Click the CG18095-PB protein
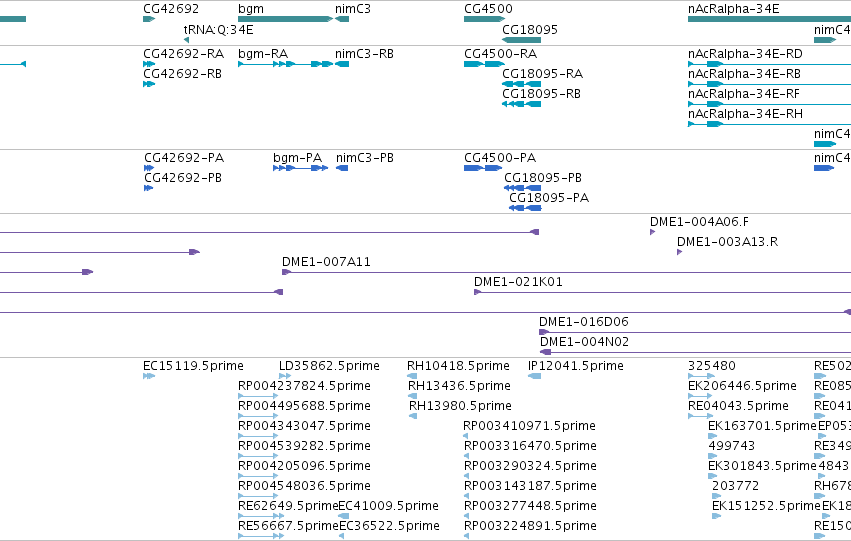Viewport: 851px width, 541px height. (523, 188)
